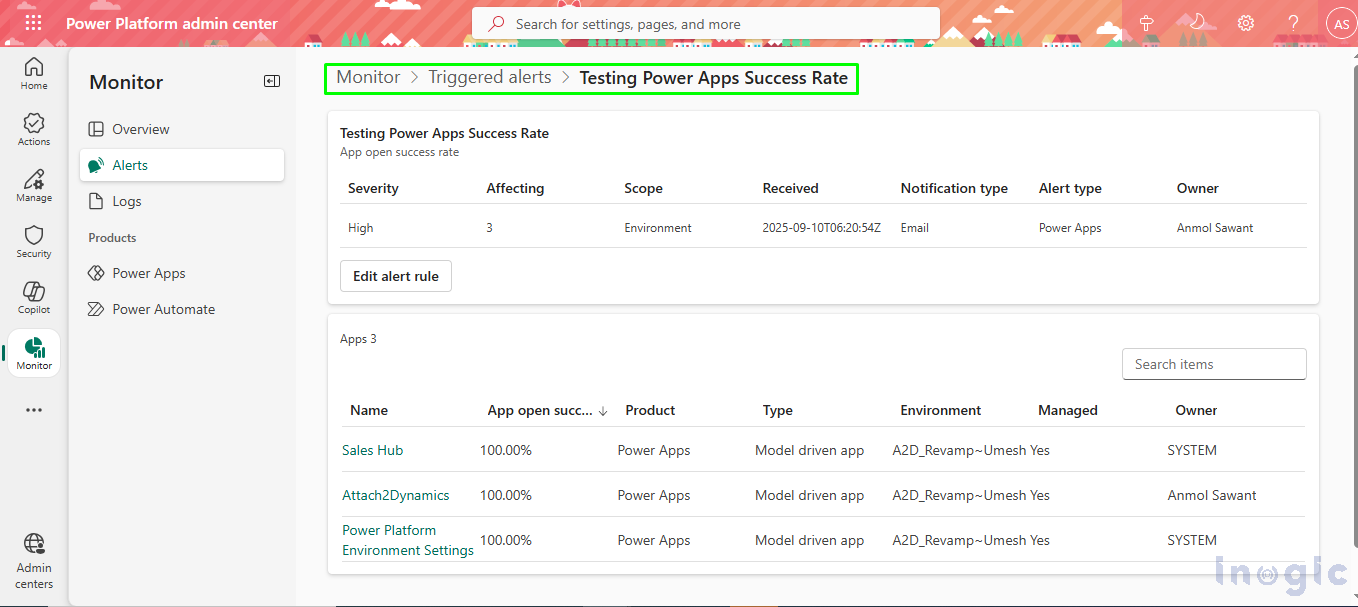Screen dimensions: 1358x607
Task: Click the Search items field
Action: point(1213,363)
